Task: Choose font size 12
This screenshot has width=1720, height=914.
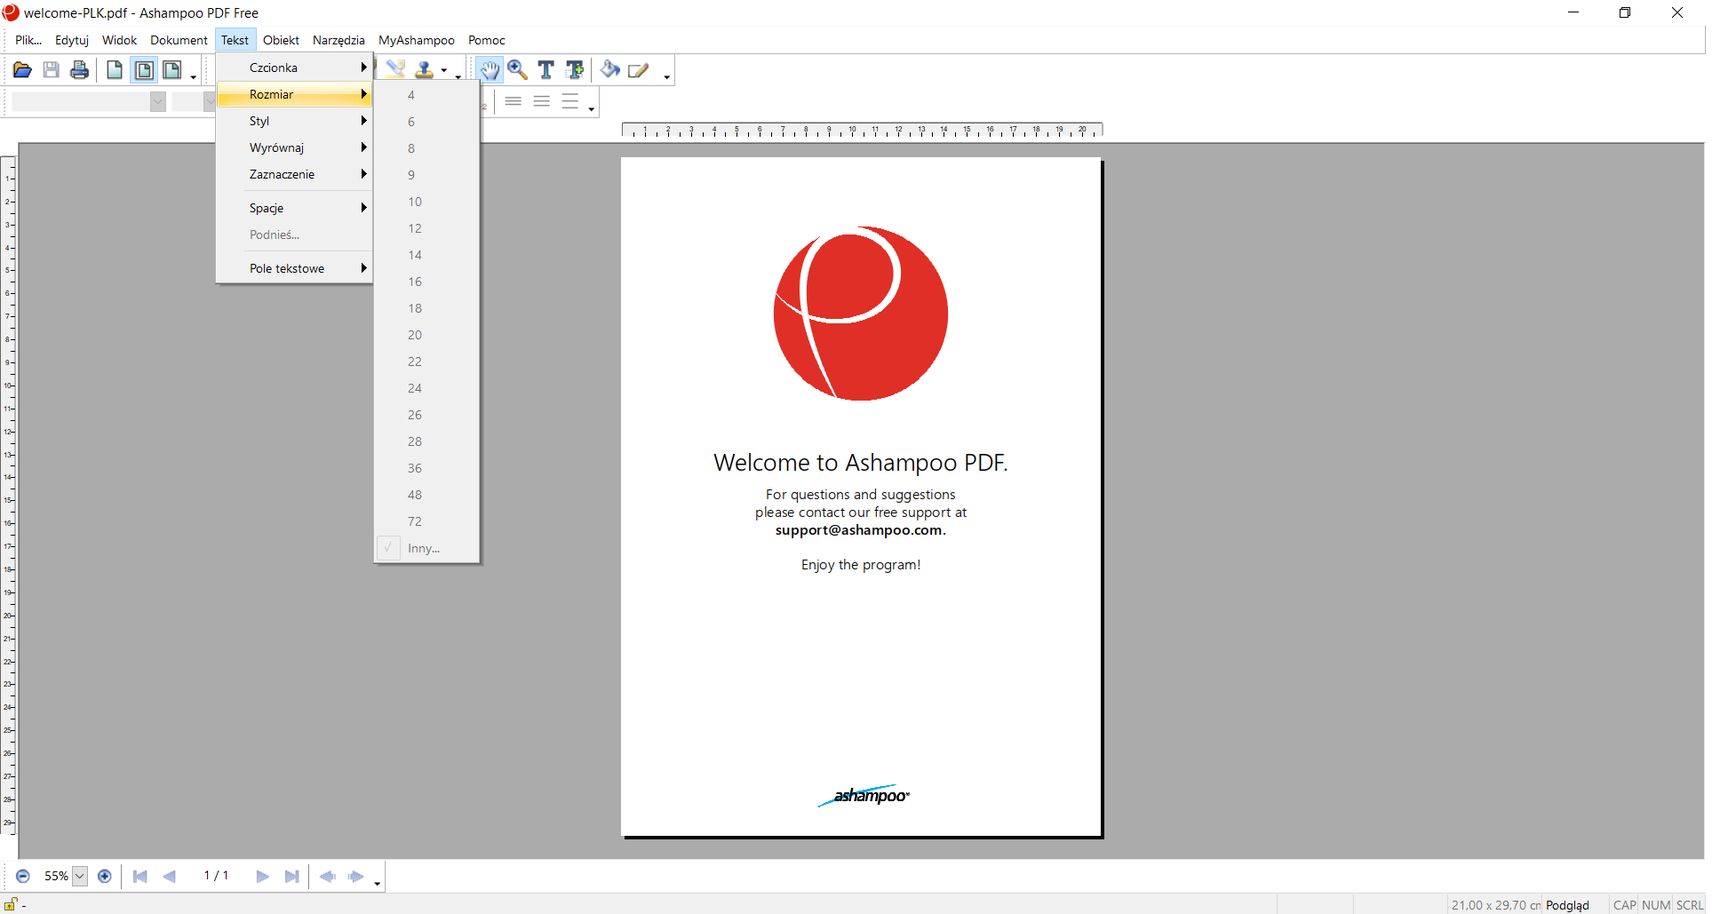Action: tap(427, 228)
